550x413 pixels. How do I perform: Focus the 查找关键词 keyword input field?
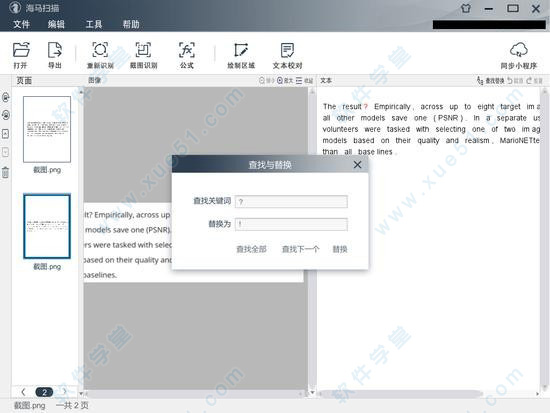(291, 202)
